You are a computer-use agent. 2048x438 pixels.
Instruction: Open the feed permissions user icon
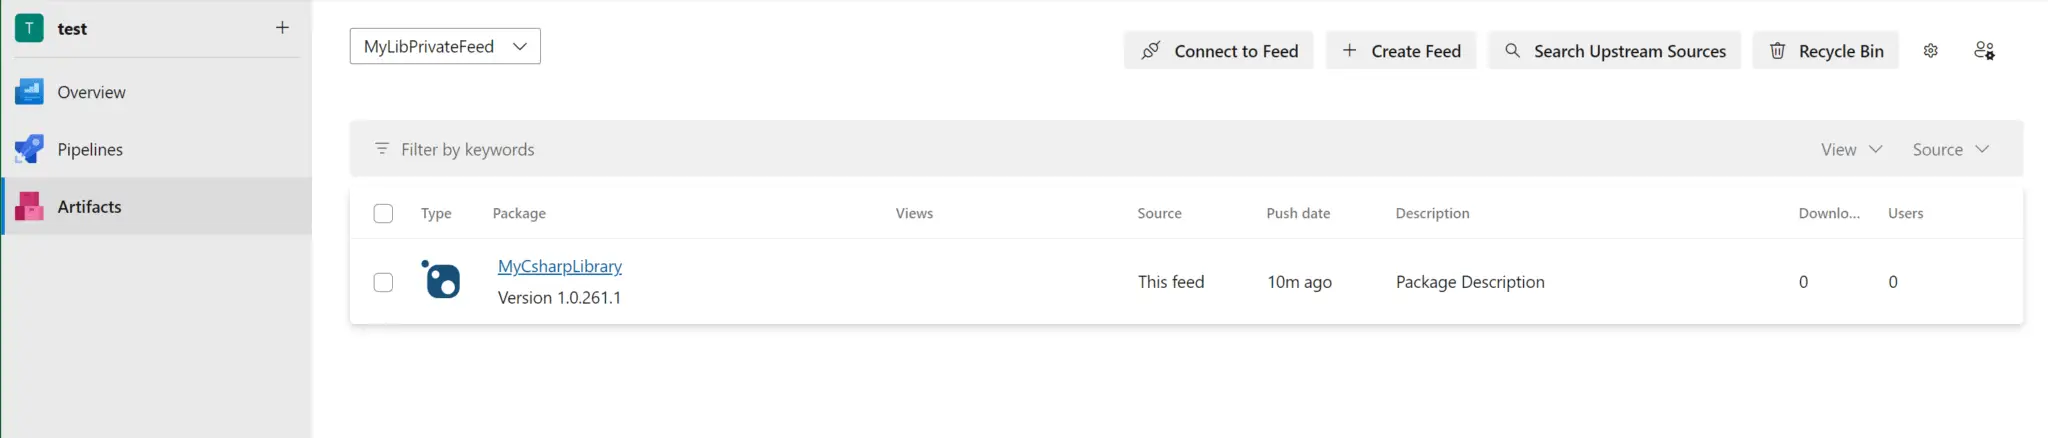[x=1984, y=51]
